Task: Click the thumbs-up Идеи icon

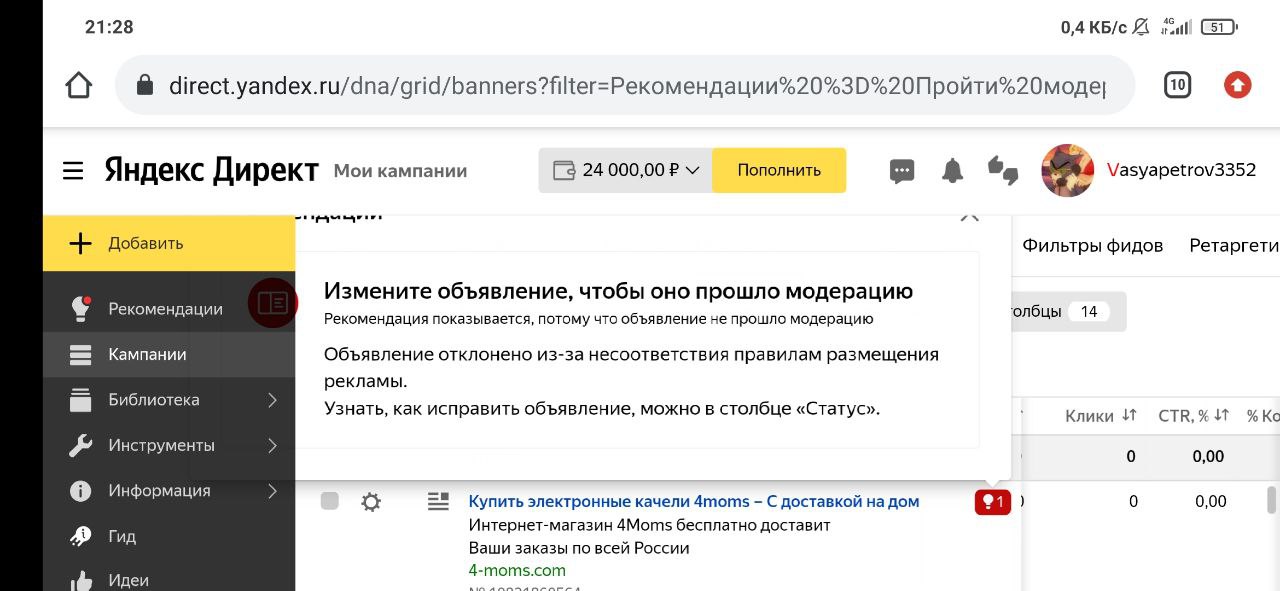Action: 80,580
